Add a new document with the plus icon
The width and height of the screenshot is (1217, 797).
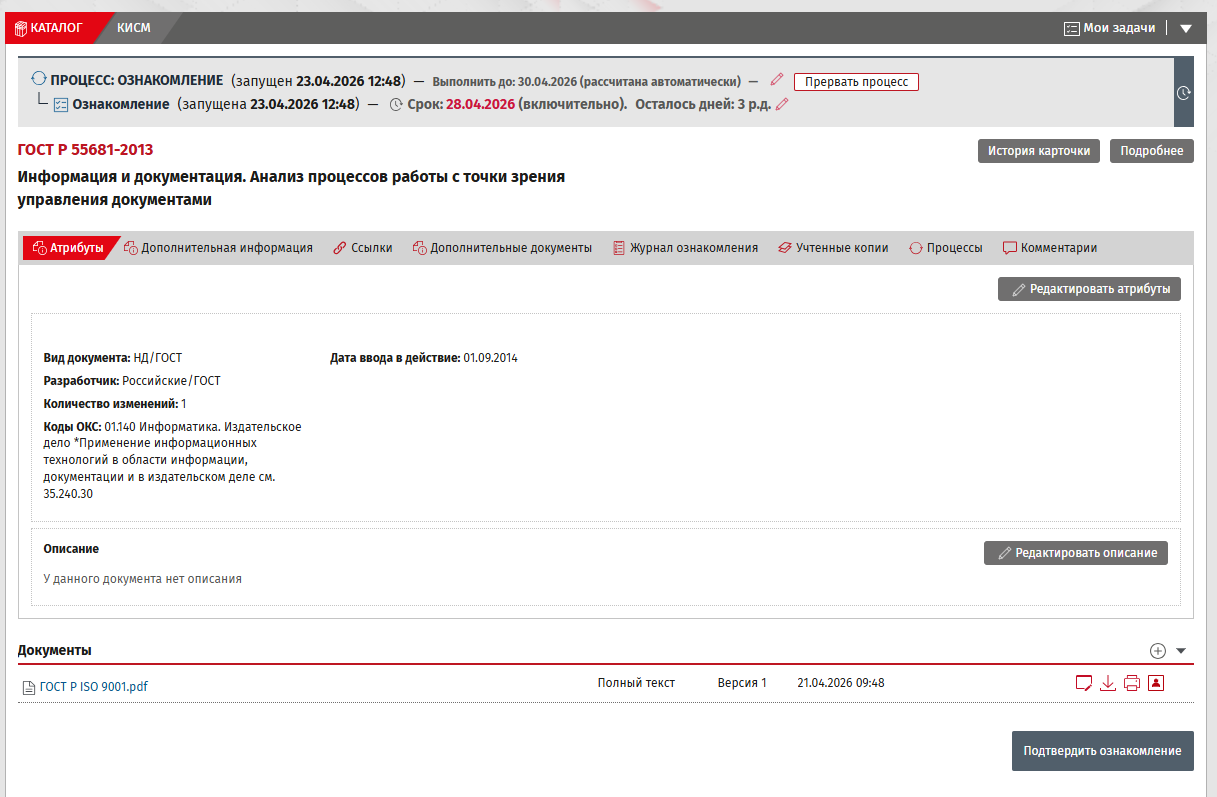(x=1158, y=651)
